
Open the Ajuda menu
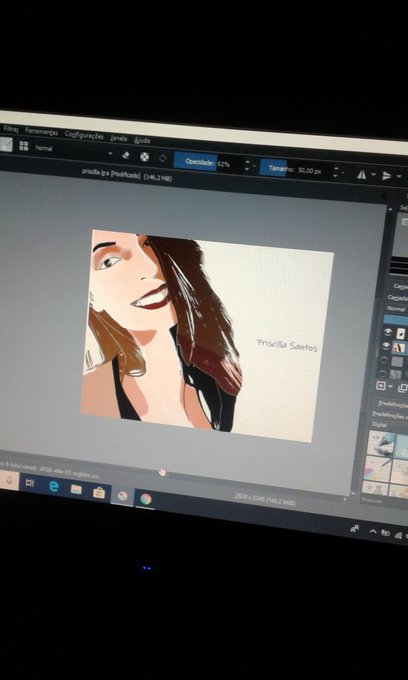tap(142, 140)
